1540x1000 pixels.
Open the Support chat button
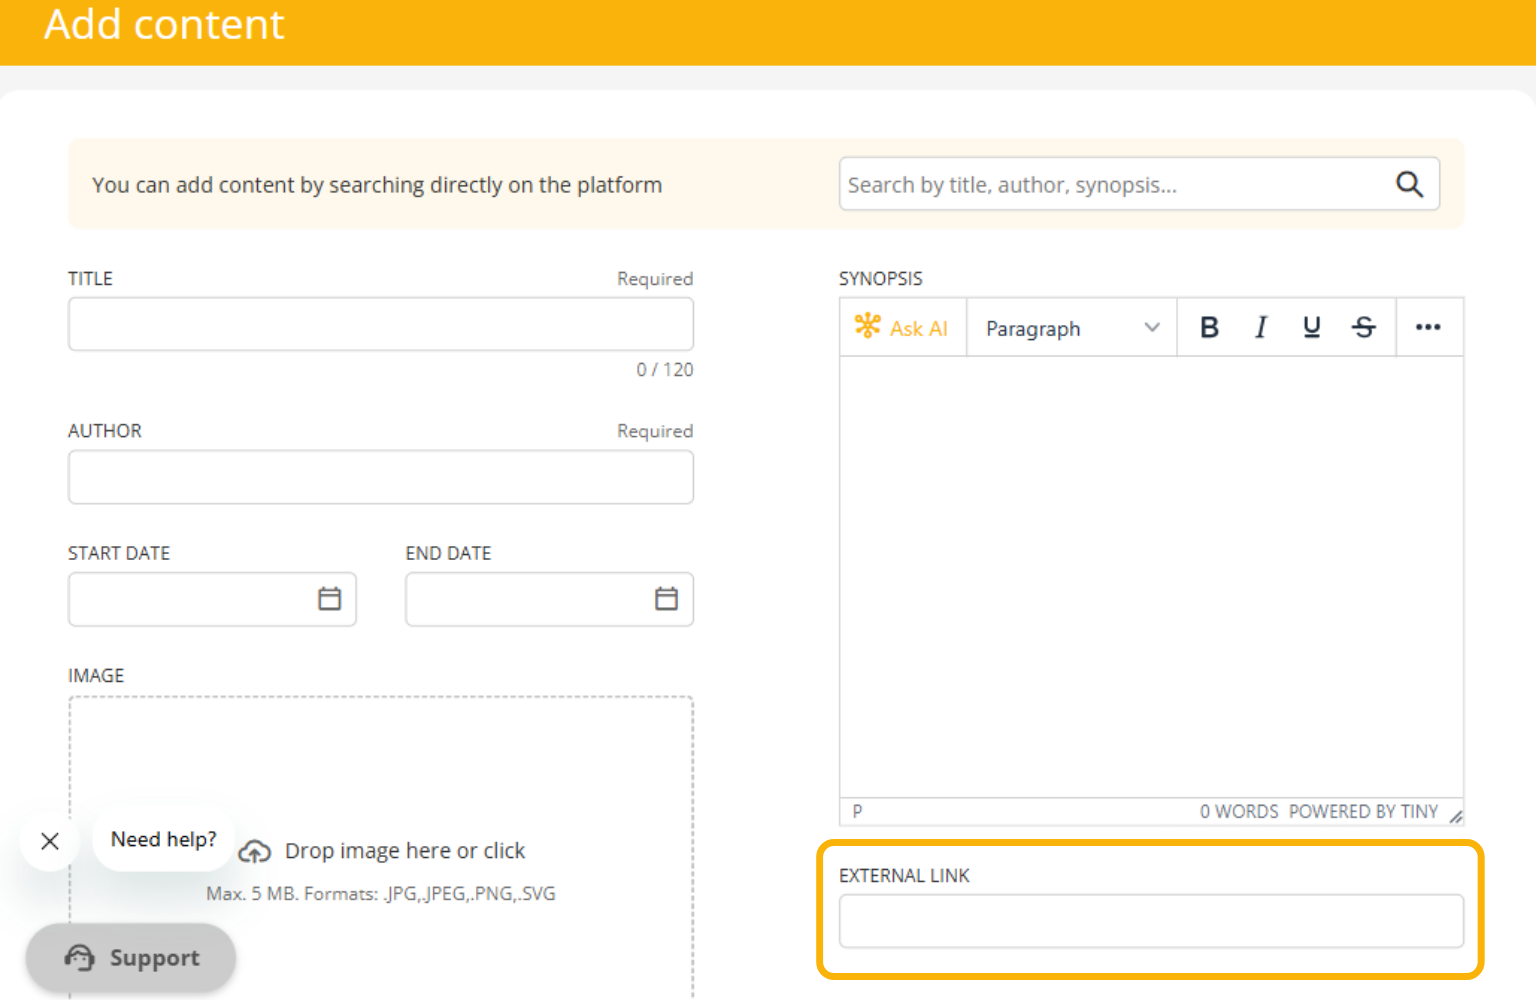click(131, 958)
